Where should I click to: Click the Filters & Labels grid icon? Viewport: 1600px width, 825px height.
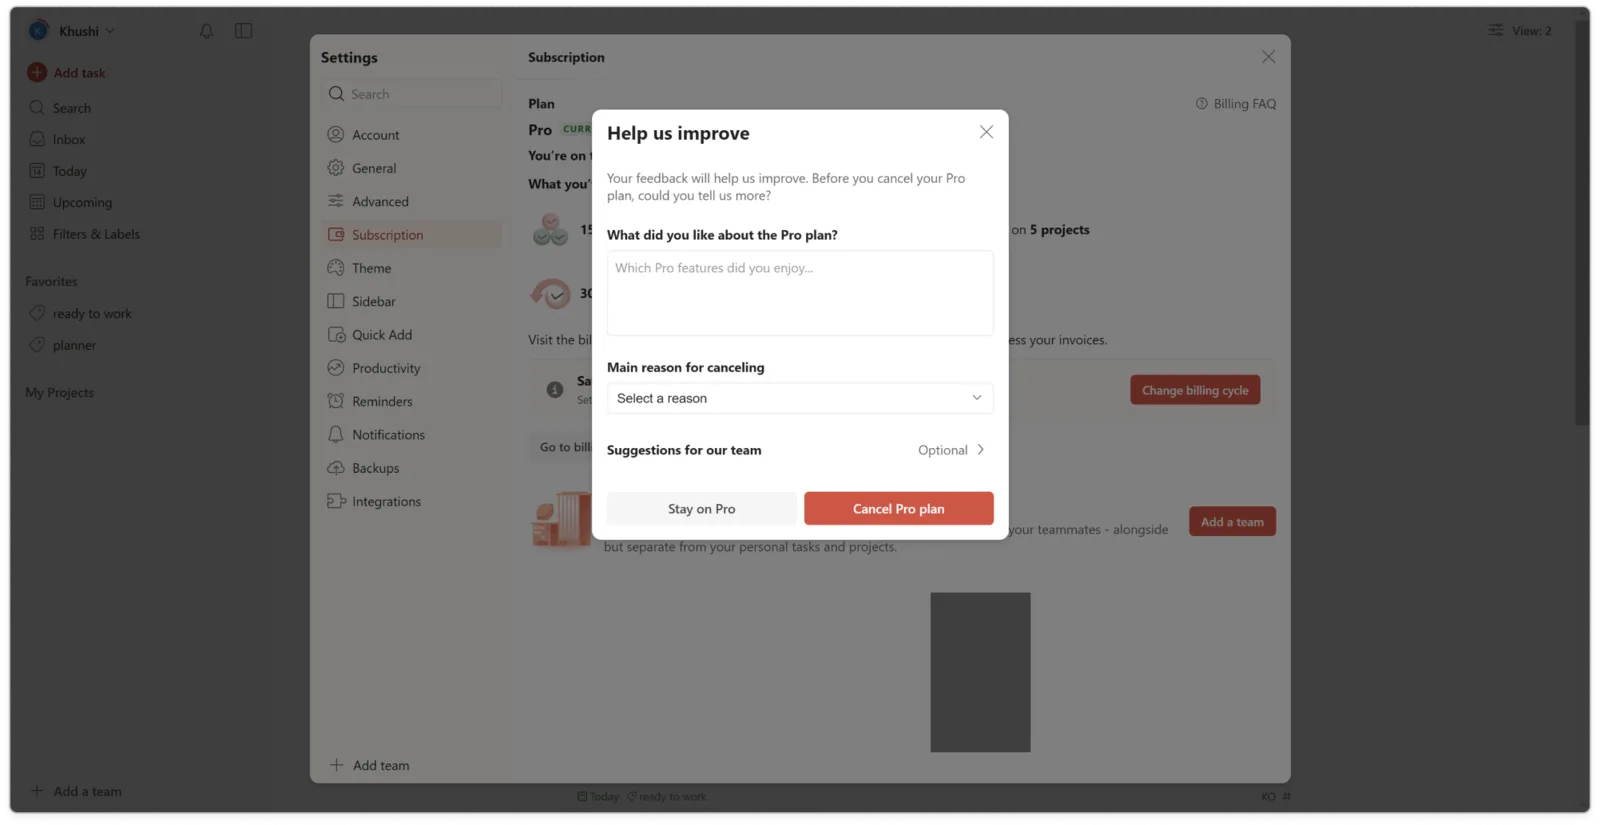click(x=37, y=234)
